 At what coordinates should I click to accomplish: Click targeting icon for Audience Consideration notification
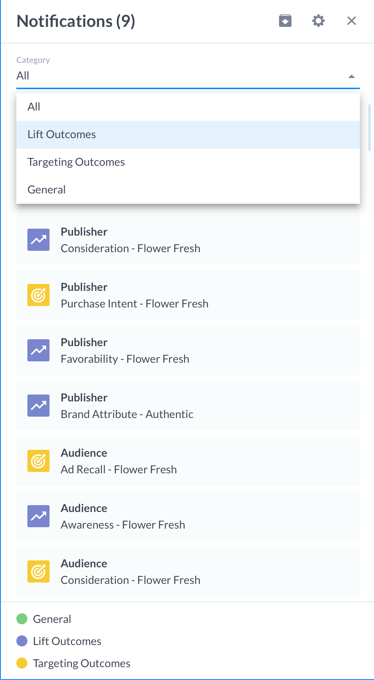coord(38,572)
